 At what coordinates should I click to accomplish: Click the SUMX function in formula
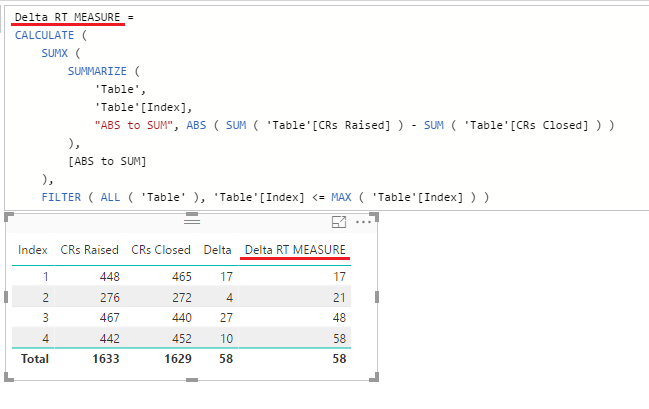[x=54, y=53]
